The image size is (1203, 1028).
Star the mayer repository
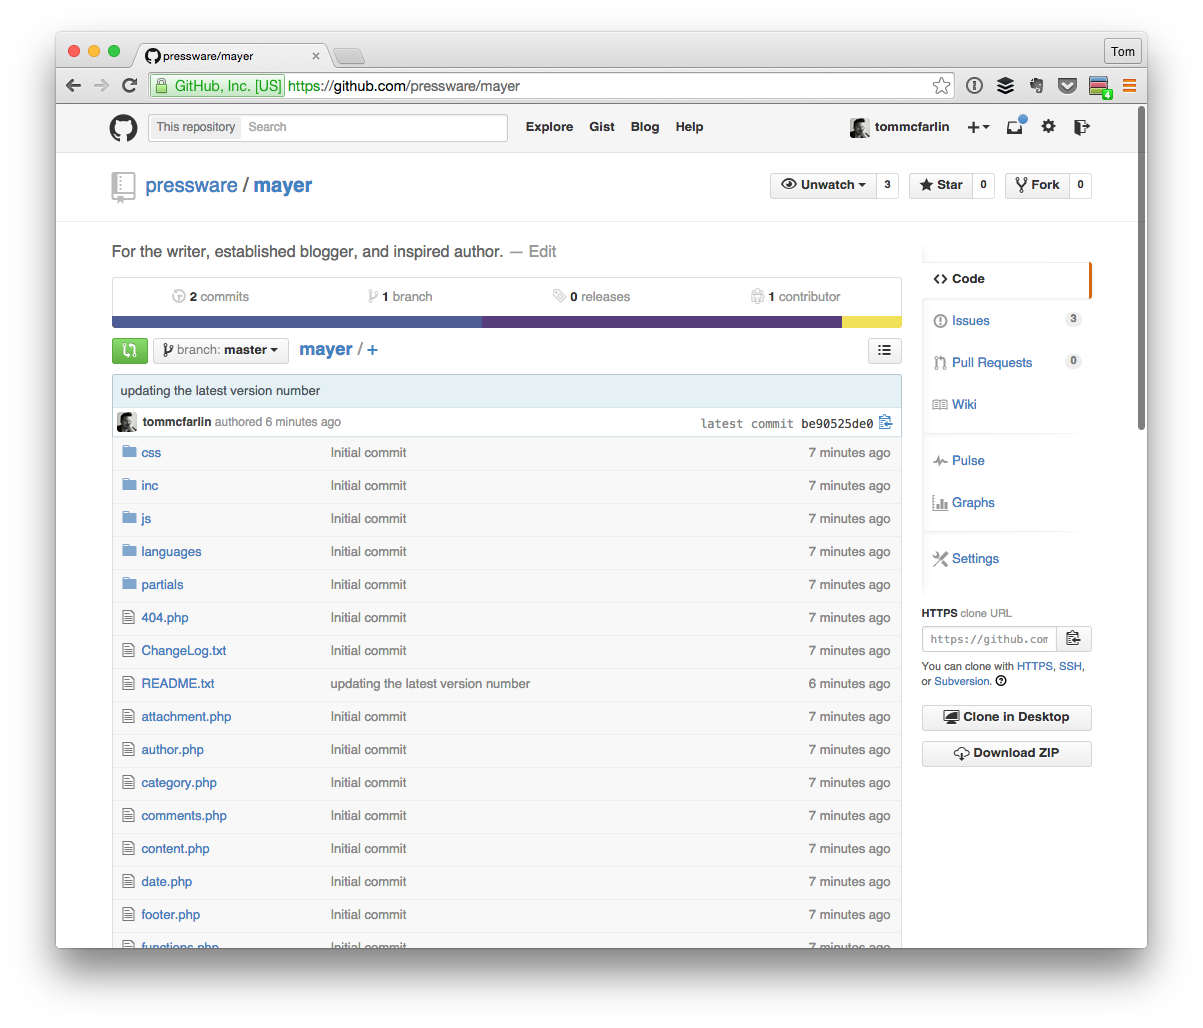tap(940, 185)
